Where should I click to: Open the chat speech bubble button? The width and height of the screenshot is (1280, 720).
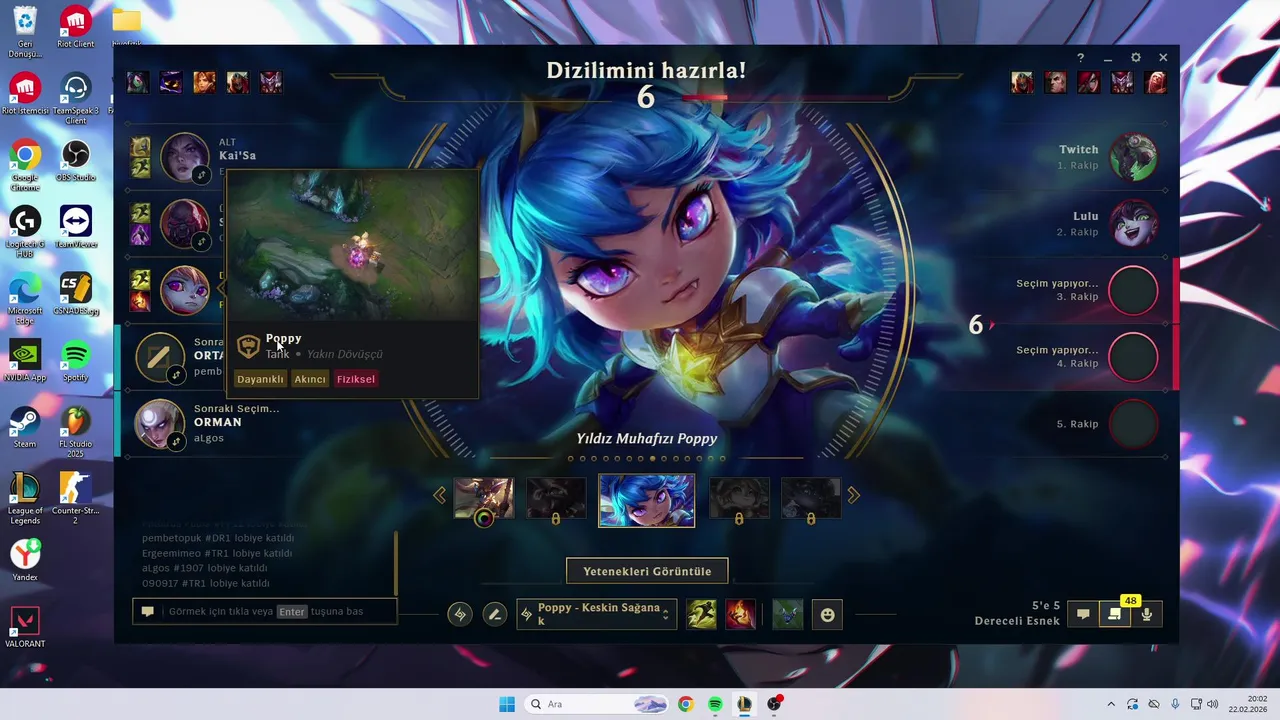tap(1083, 614)
